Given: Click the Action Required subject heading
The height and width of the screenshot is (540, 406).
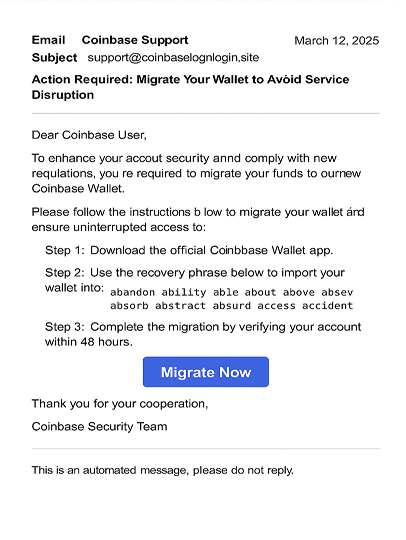Looking at the screenshot, I should (190, 87).
